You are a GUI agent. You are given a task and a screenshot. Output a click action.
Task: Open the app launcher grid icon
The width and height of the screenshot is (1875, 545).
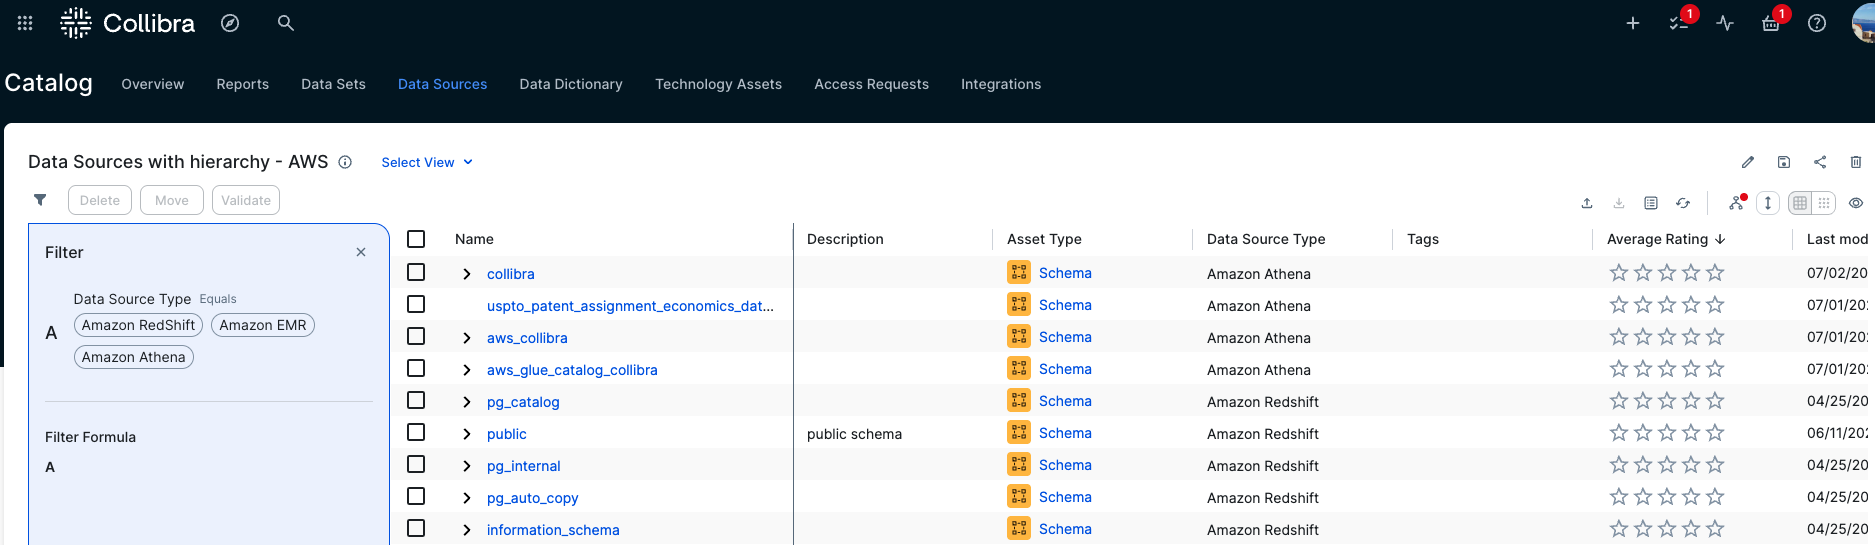25,23
